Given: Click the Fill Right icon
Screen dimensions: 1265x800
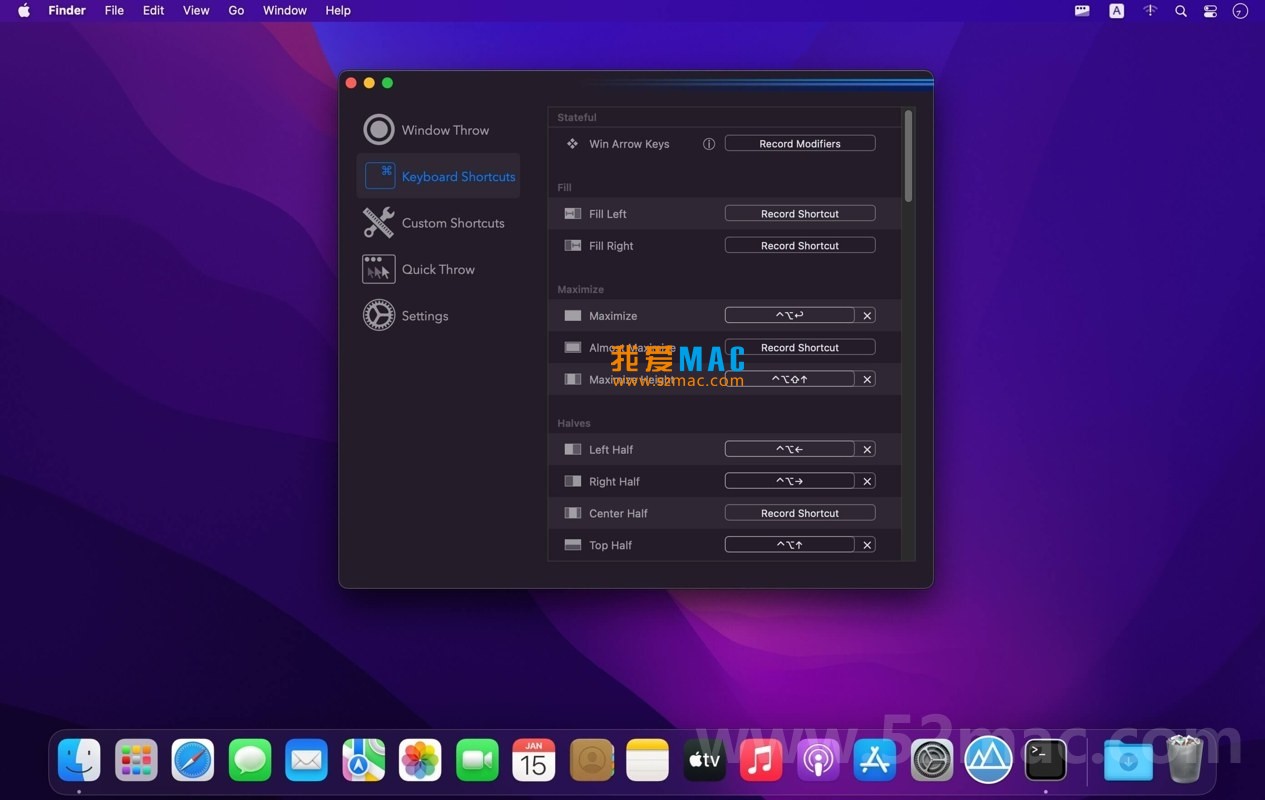Looking at the screenshot, I should 572,245.
